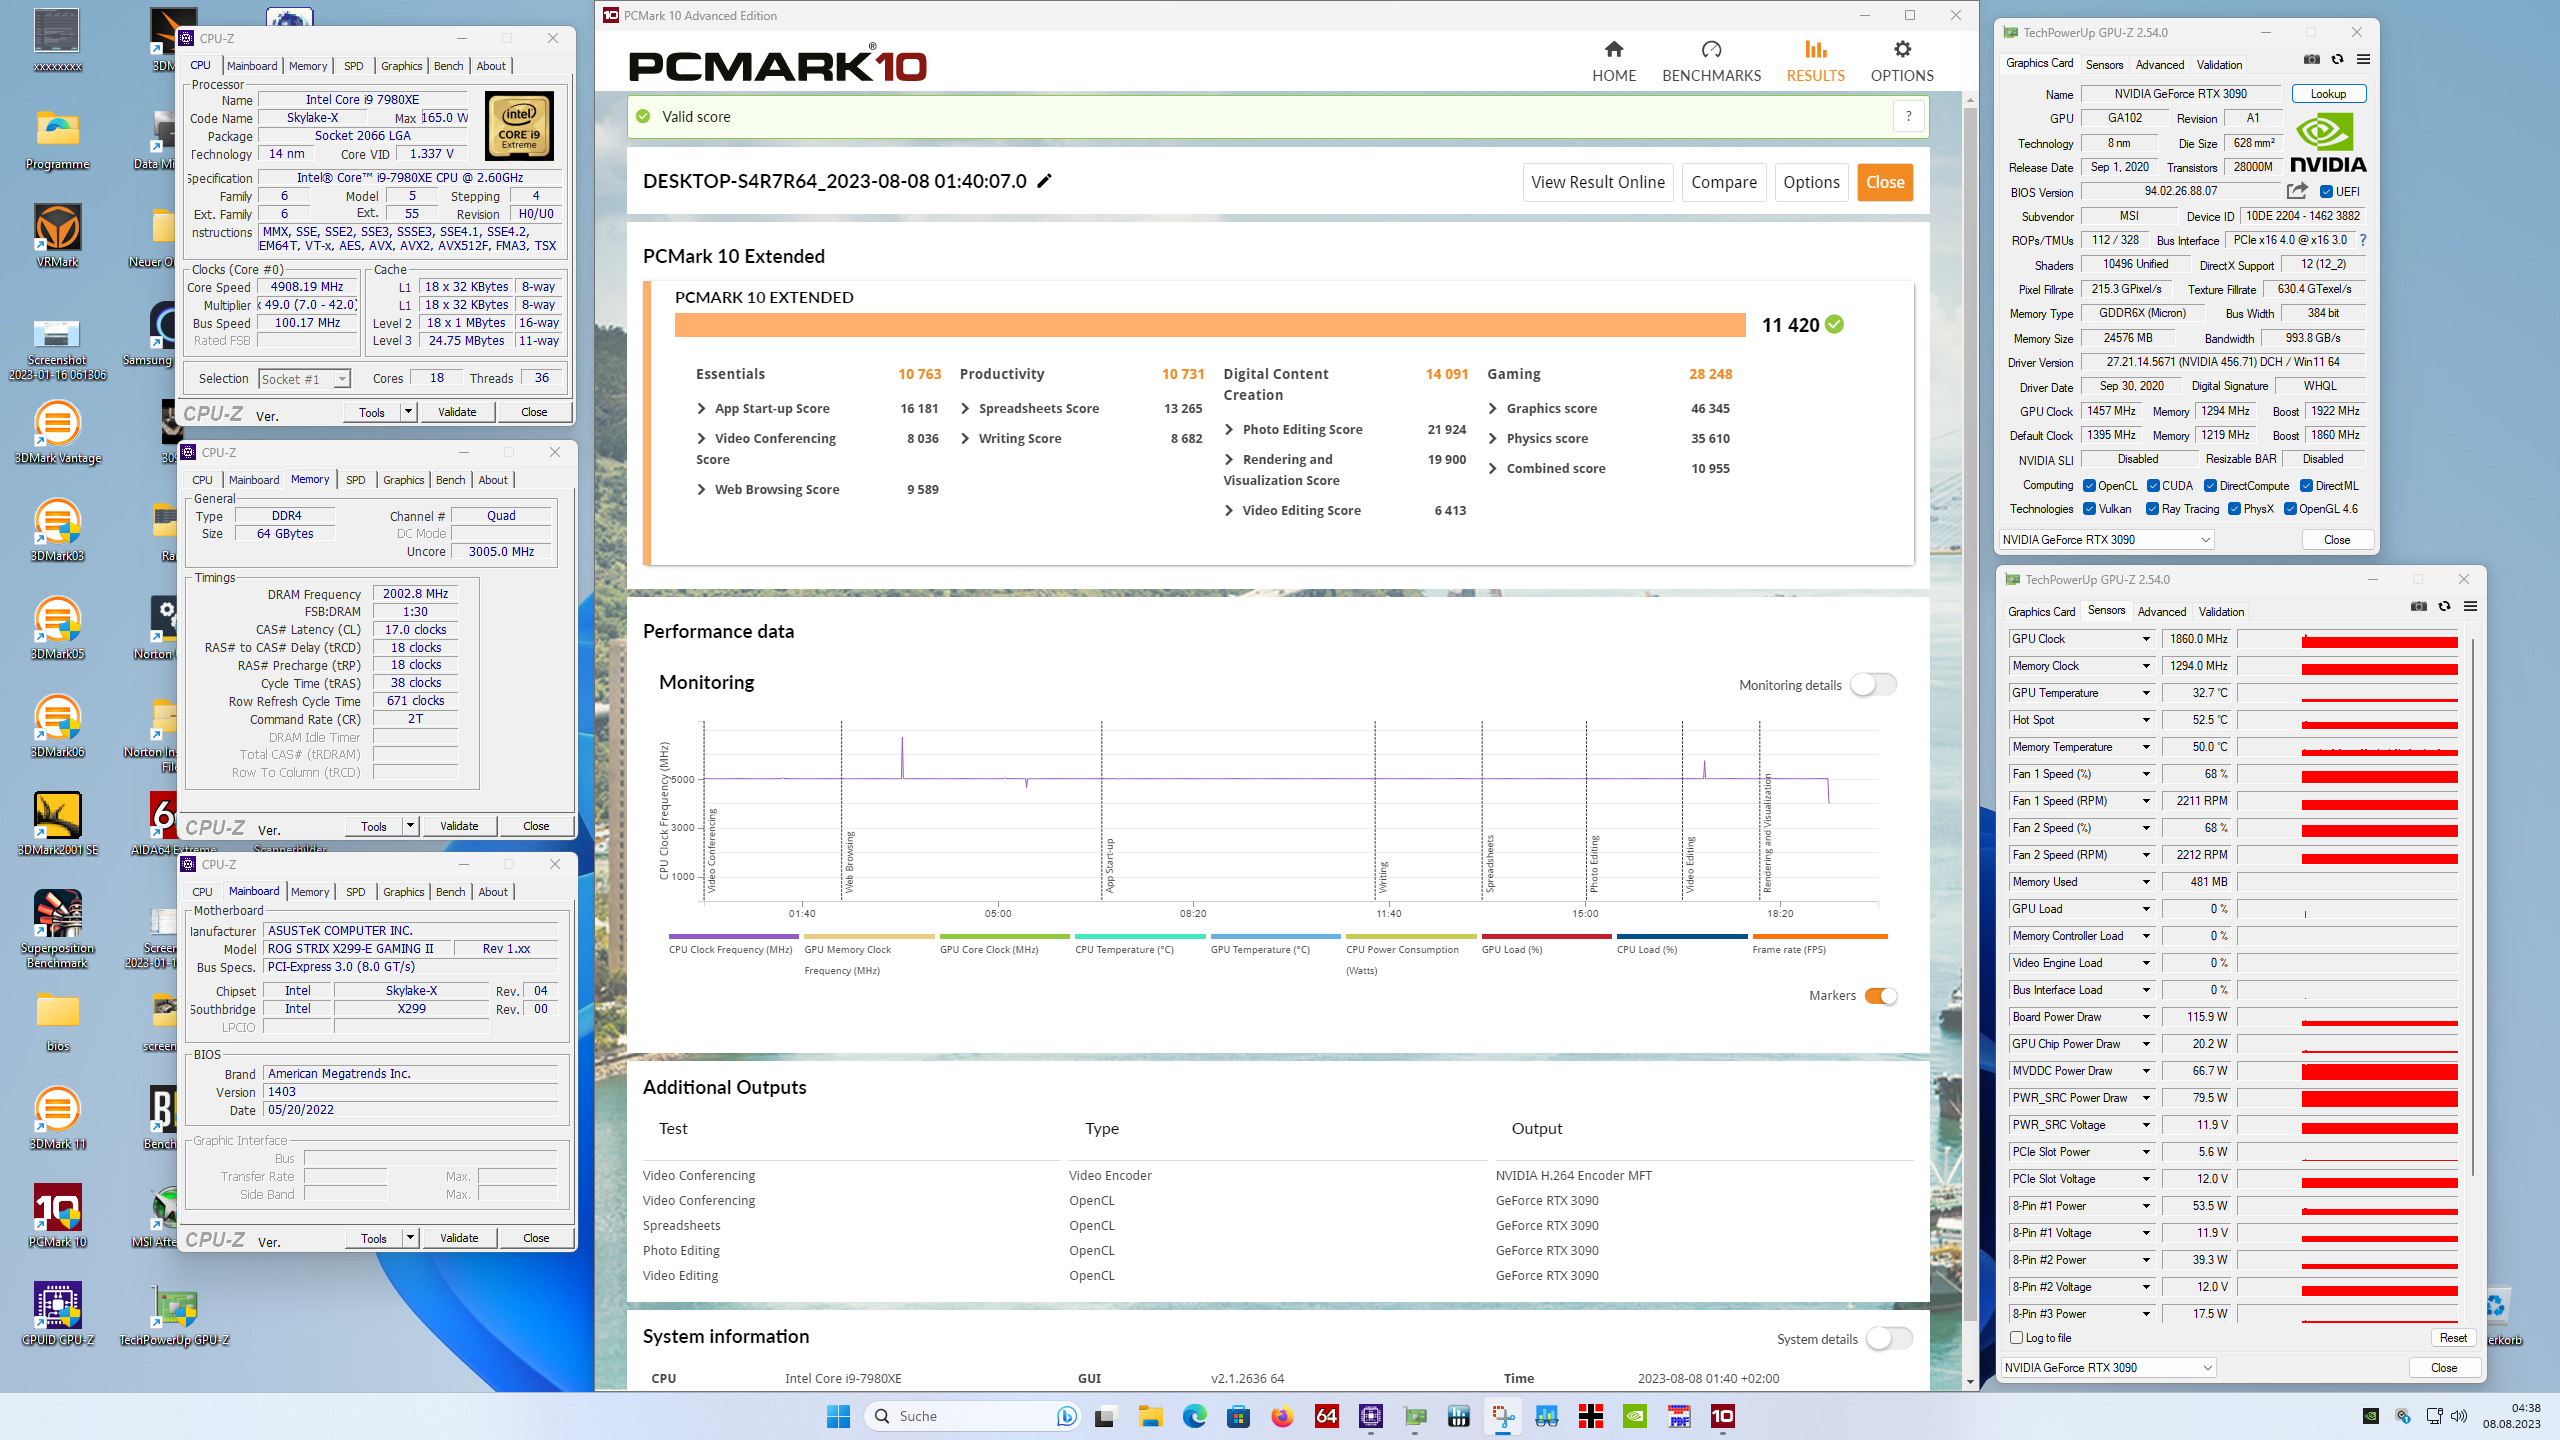This screenshot has width=2560, height=1440.
Task: Open Microsoft Edge from the taskbar
Action: 1194,1416
